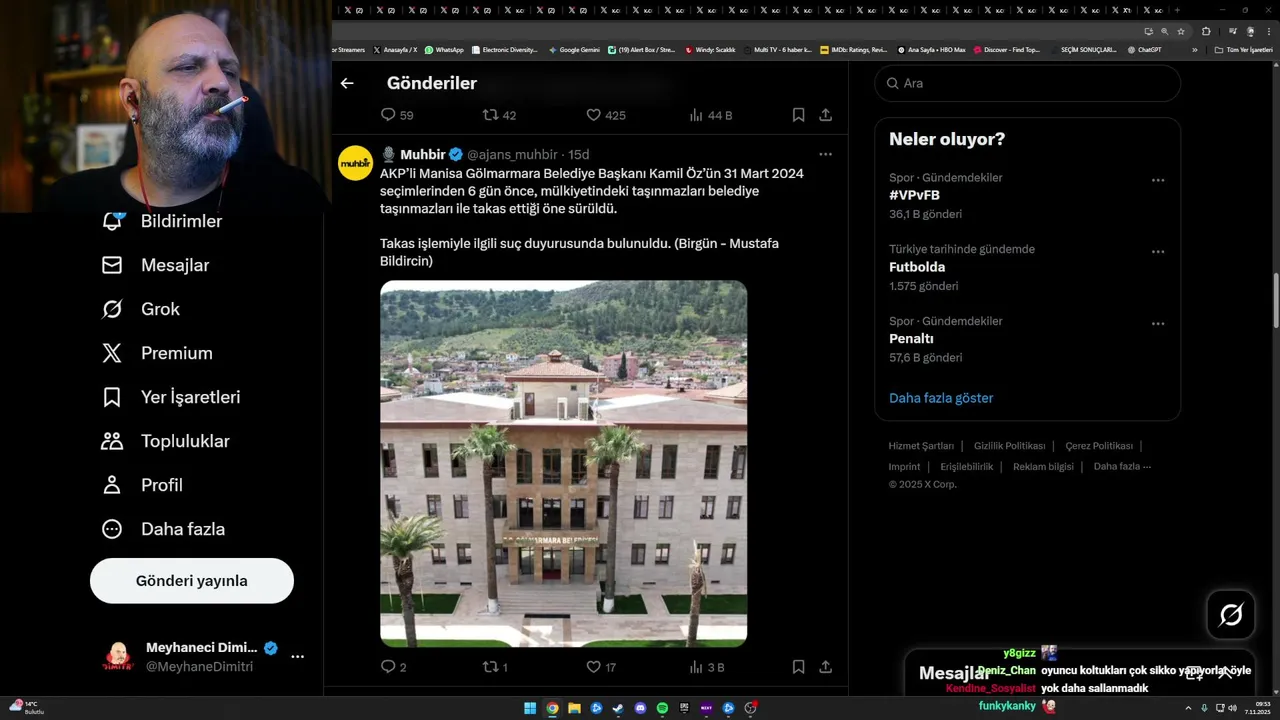This screenshot has width=1280, height=720.
Task: Open options for the Penaltı trend
Action: tap(1158, 324)
